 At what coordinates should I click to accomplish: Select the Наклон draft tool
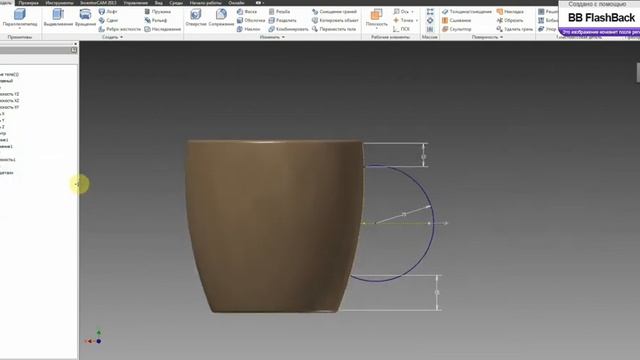[x=249, y=29]
